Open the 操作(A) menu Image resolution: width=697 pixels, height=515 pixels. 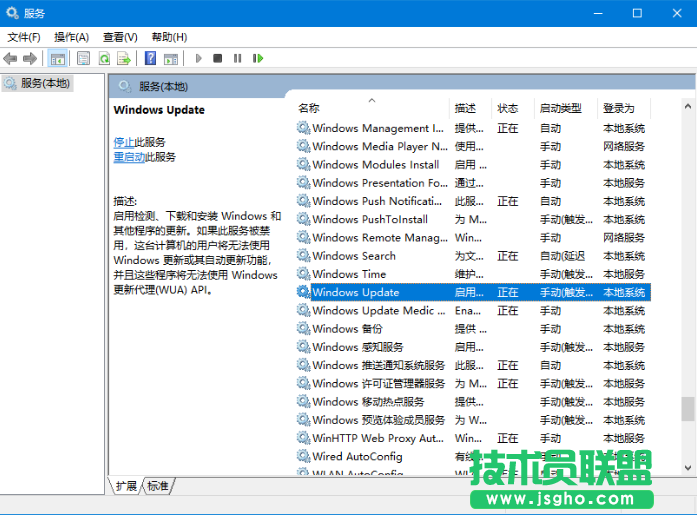(x=71, y=37)
